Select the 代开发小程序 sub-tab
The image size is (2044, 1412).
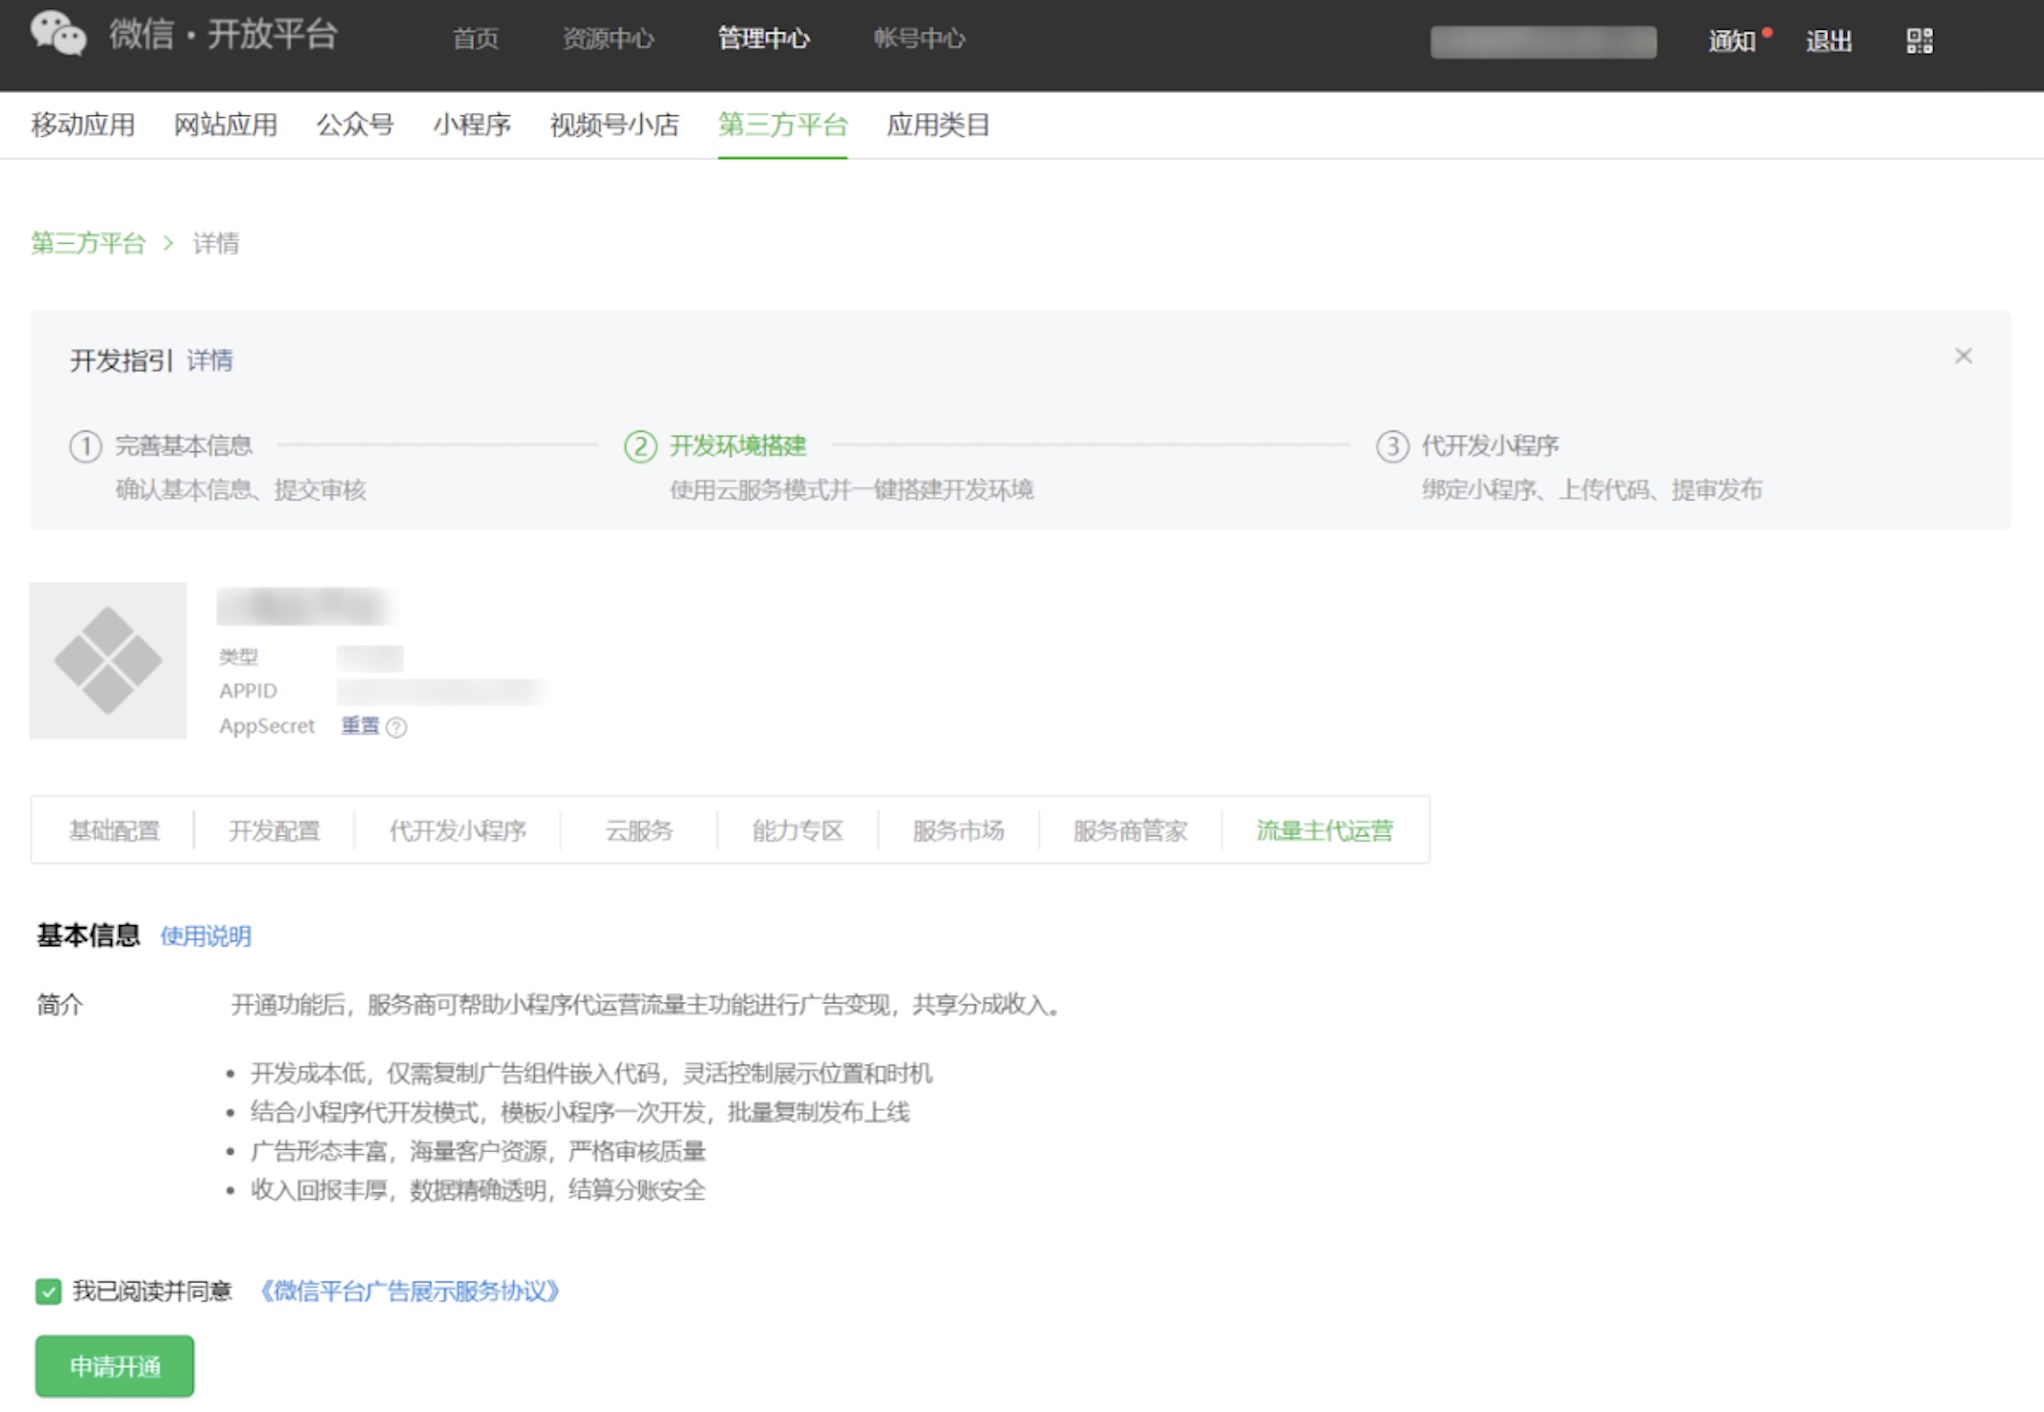458,830
